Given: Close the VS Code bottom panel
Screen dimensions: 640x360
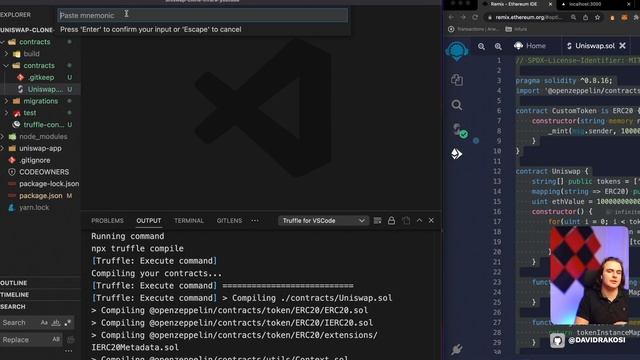Looking at the screenshot, I should click(431, 220).
